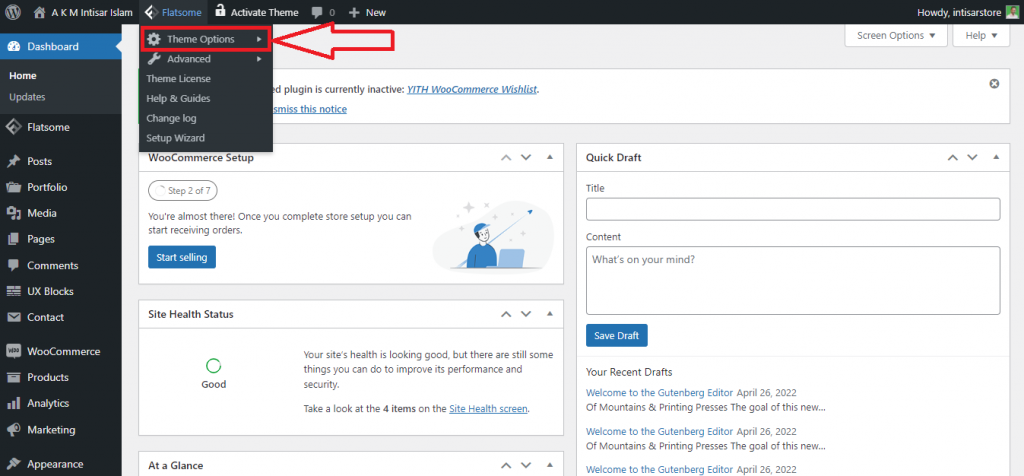Image resolution: width=1024 pixels, height=476 pixels.
Task: Click the Posts pushpin icon
Action: click(13, 161)
